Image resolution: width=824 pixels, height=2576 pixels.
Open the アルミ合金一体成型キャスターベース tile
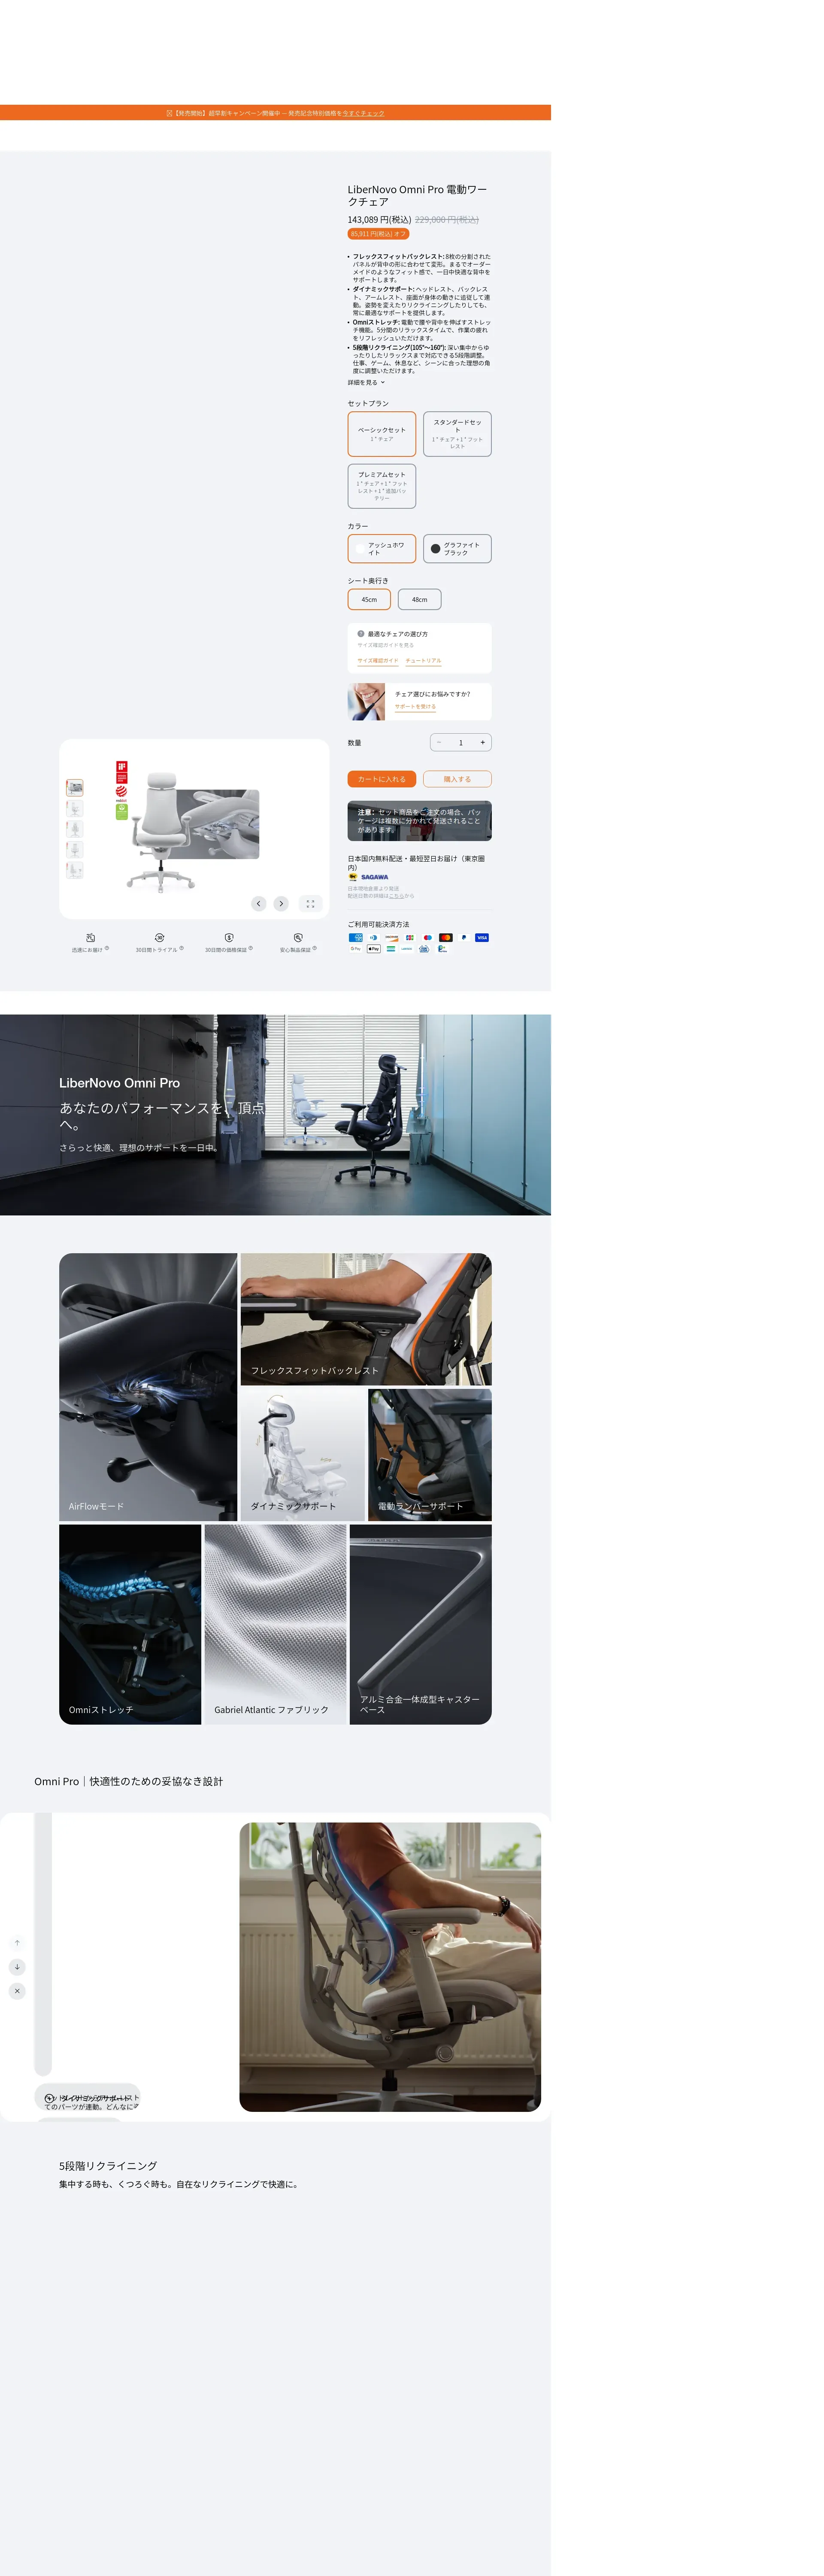point(421,1624)
